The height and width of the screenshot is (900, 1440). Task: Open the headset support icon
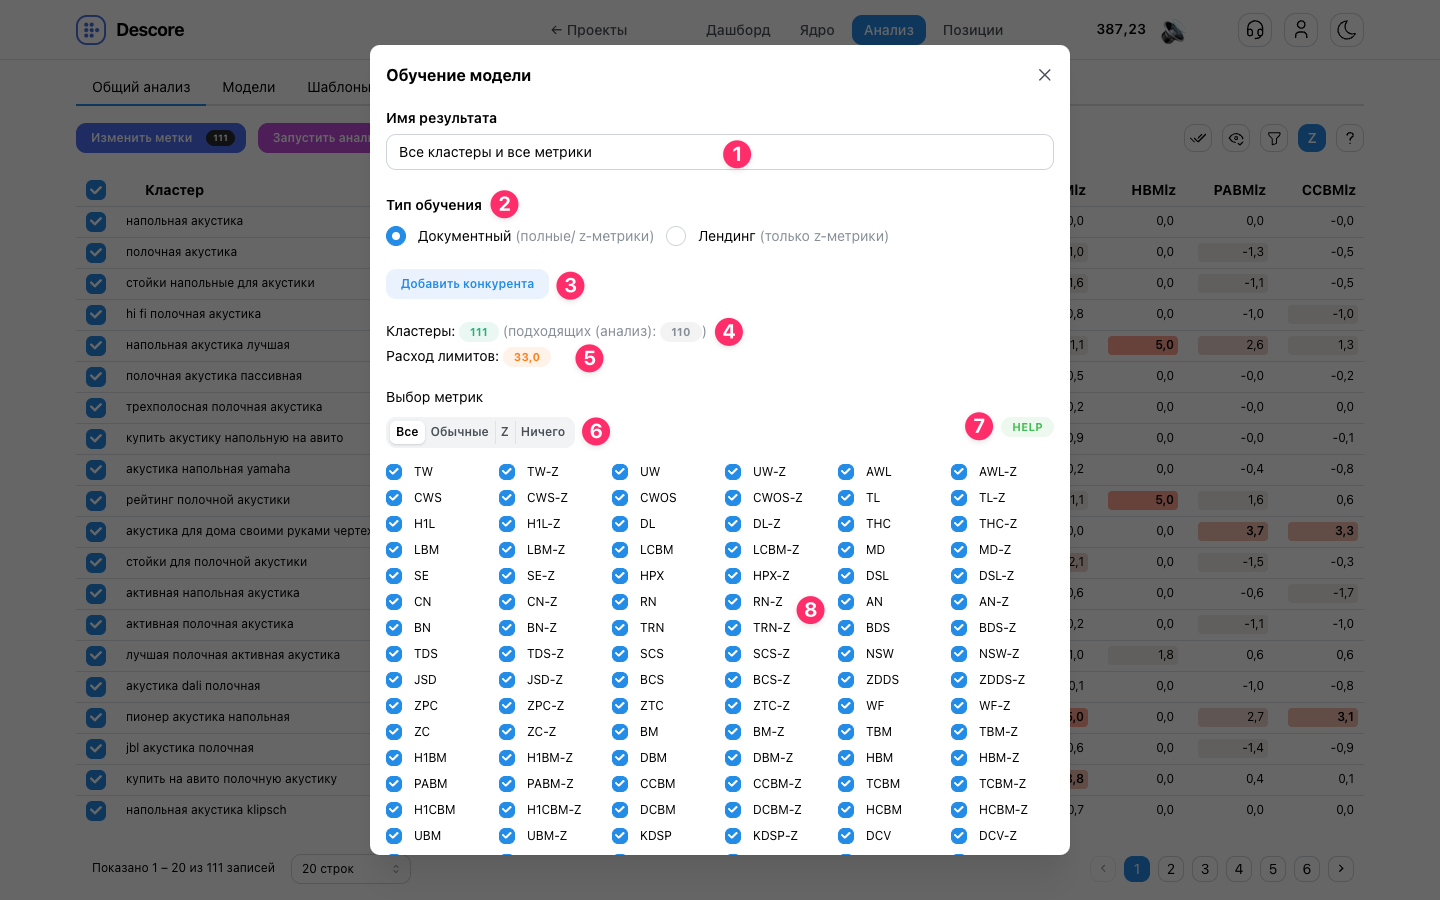(1255, 30)
